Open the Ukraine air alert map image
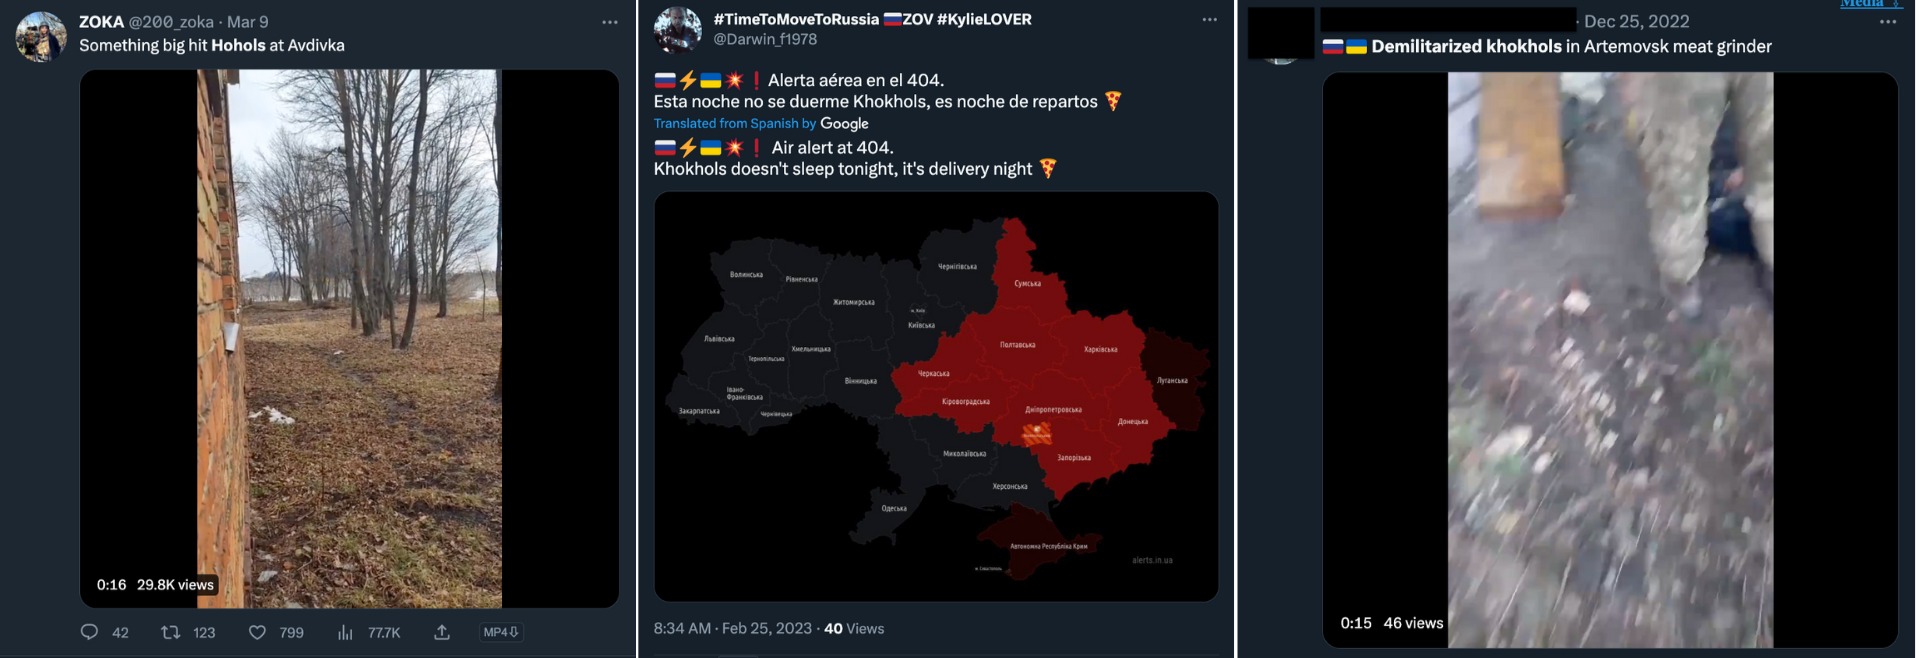 point(936,396)
